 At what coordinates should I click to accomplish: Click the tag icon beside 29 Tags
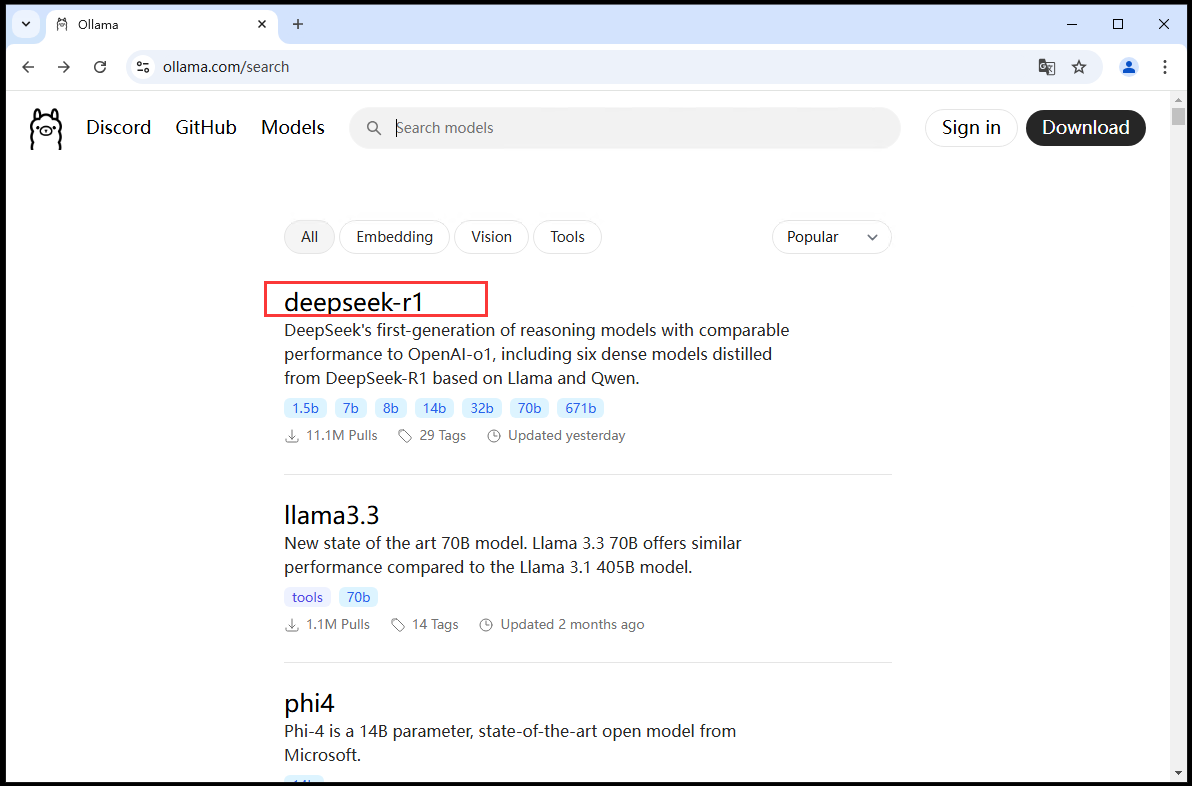pos(405,436)
